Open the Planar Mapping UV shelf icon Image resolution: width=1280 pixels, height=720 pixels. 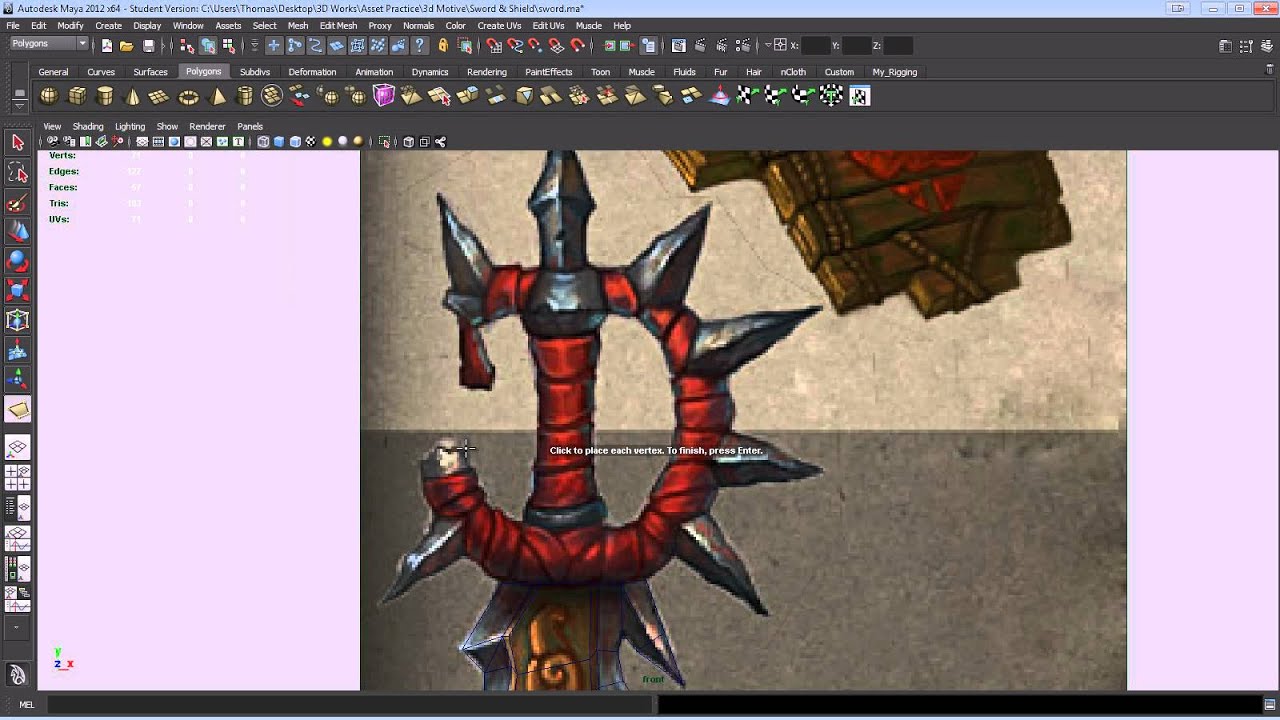[x=747, y=96]
